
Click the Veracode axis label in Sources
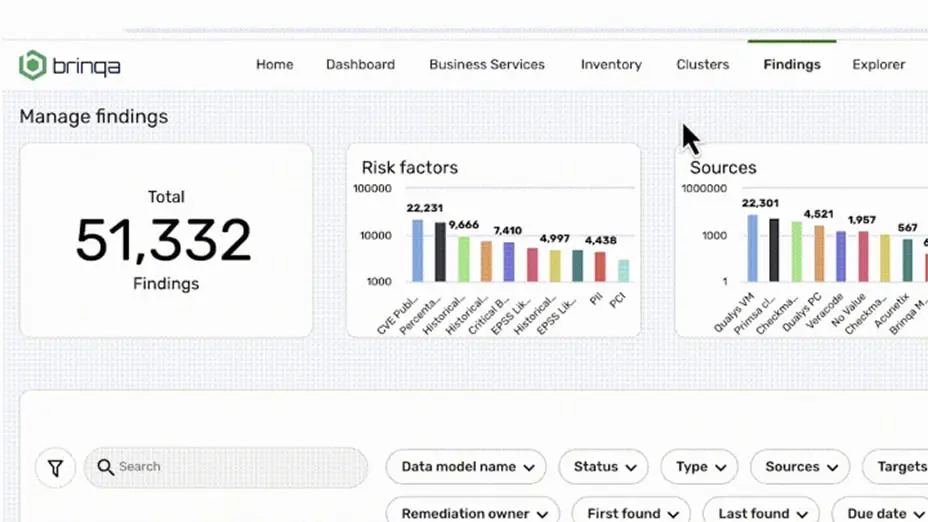(825, 310)
